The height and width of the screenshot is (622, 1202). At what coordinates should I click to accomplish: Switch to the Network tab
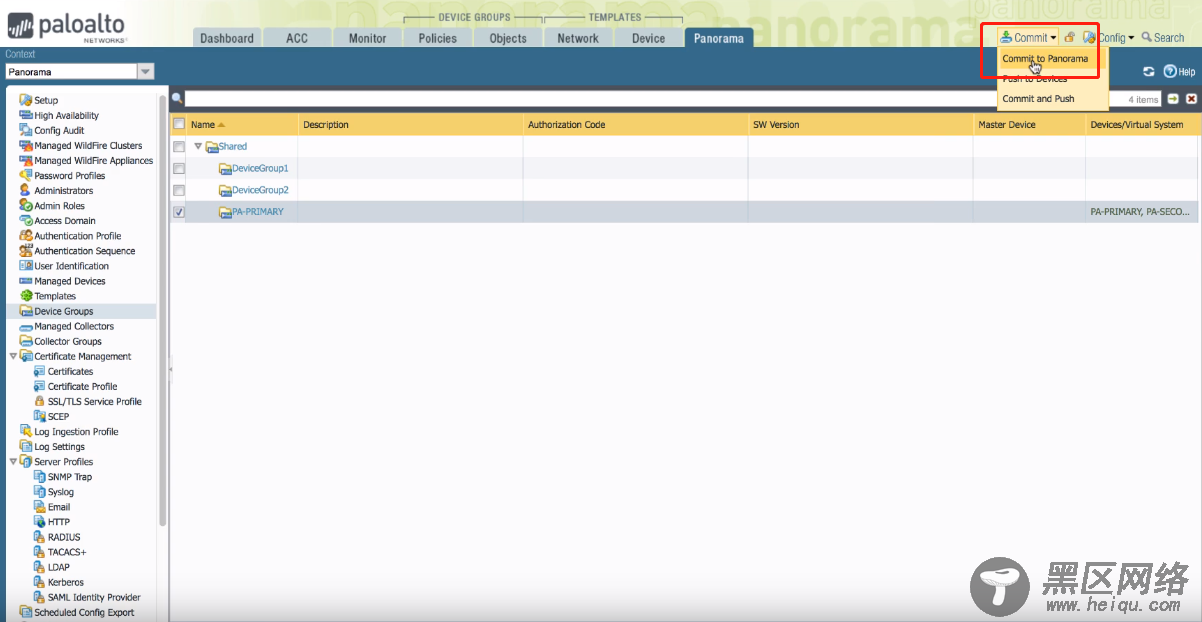click(x=578, y=38)
